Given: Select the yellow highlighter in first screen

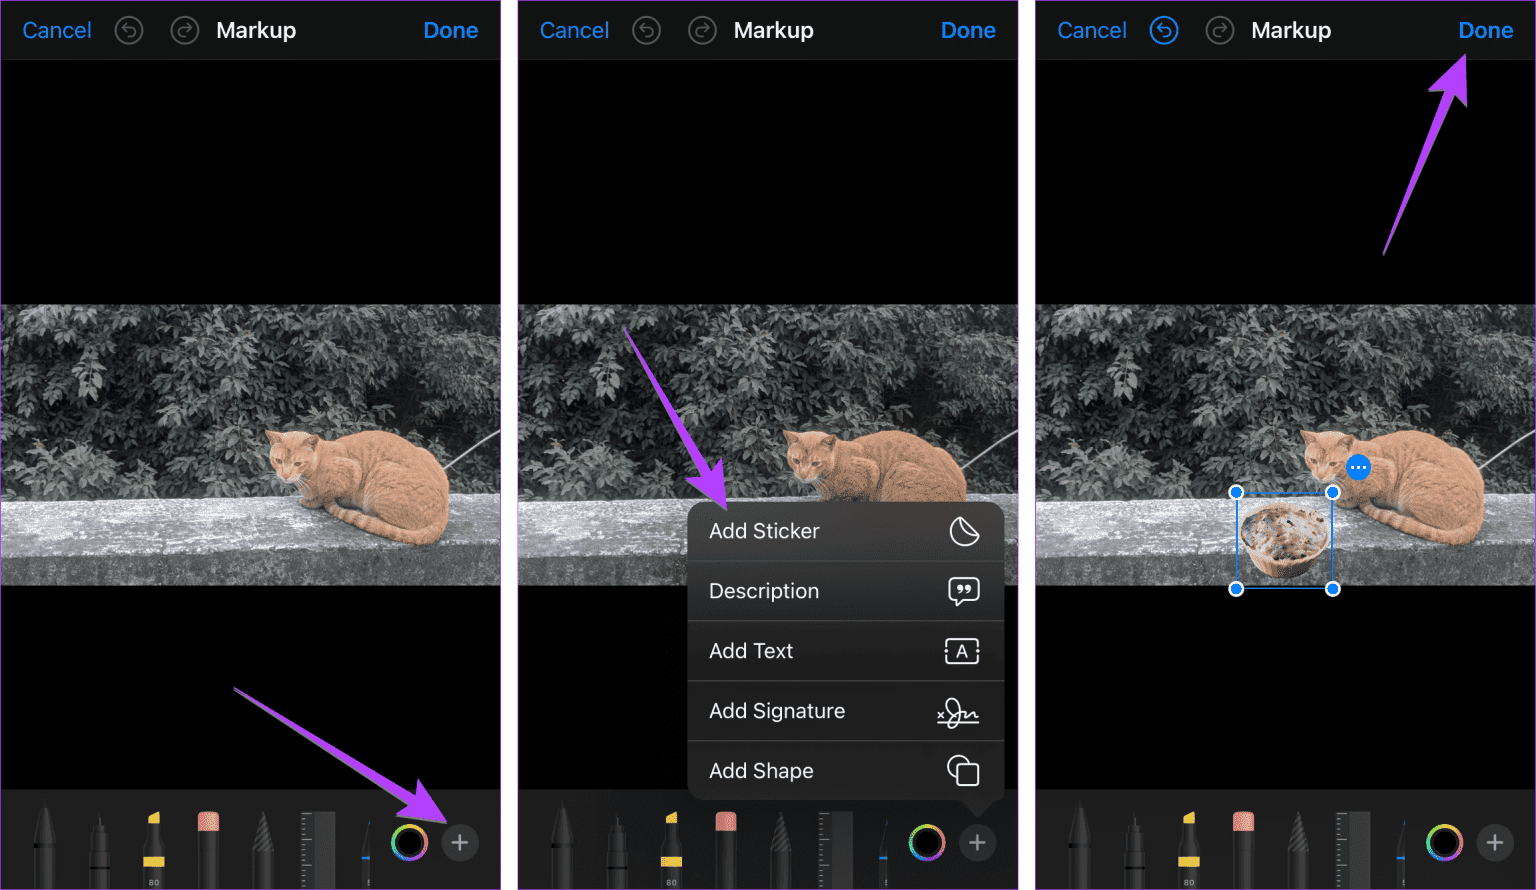Looking at the screenshot, I should click(153, 850).
